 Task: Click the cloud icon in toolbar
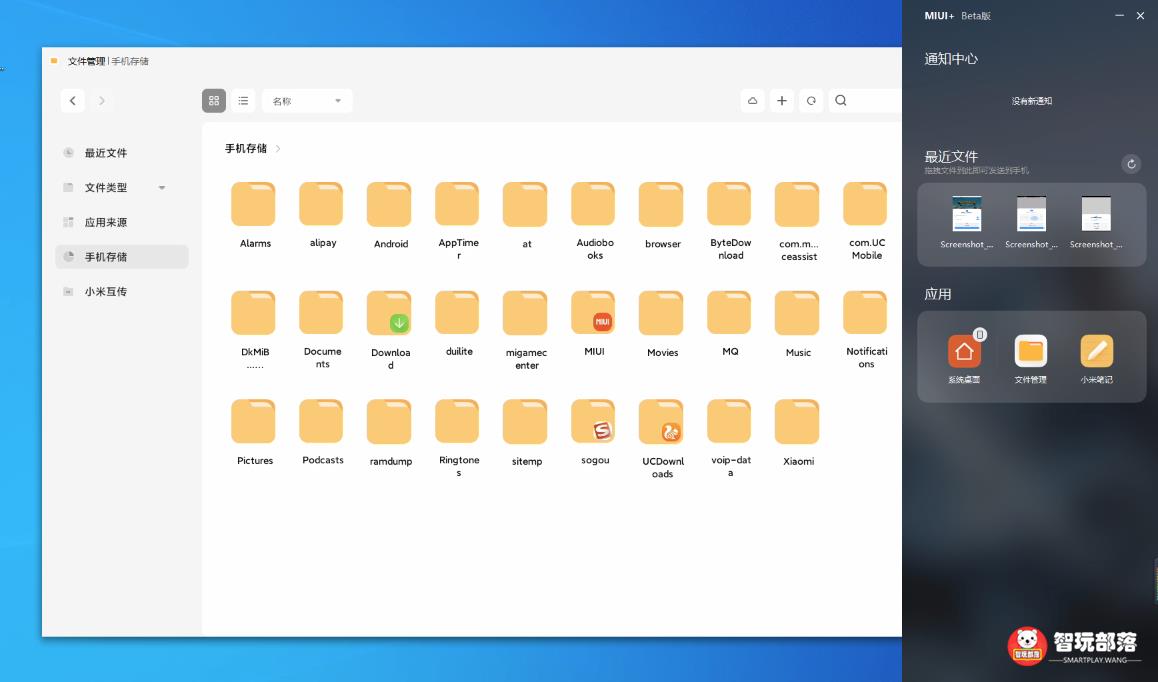(x=753, y=101)
